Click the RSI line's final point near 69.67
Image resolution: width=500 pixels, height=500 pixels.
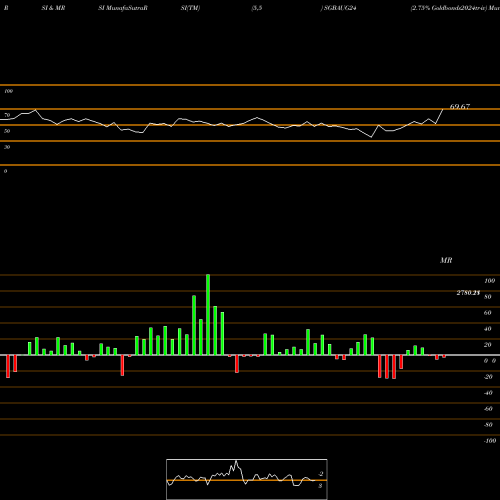(x=443, y=109)
